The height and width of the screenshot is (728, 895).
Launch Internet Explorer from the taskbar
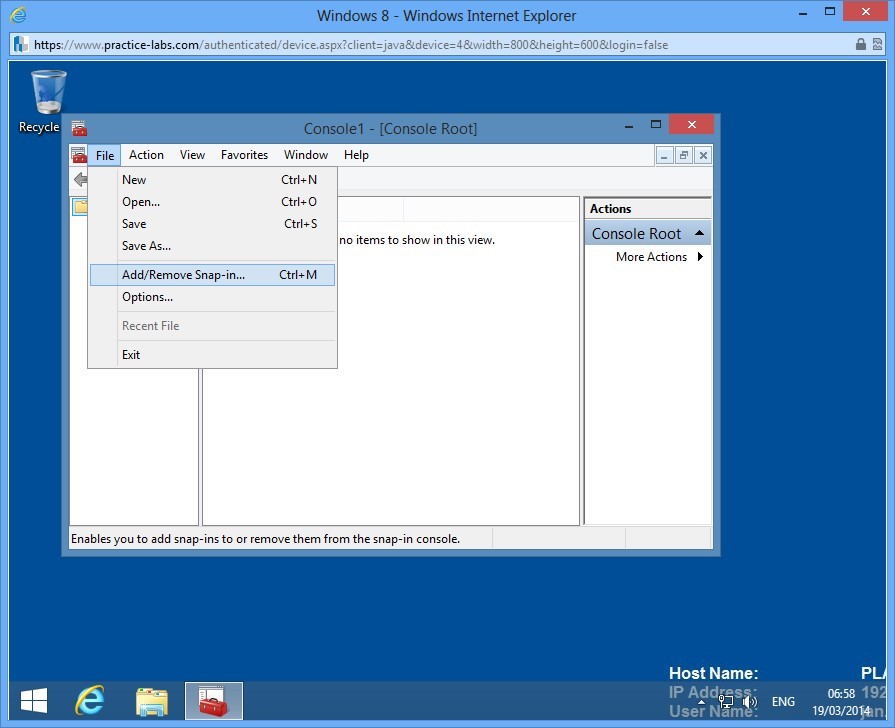90,702
